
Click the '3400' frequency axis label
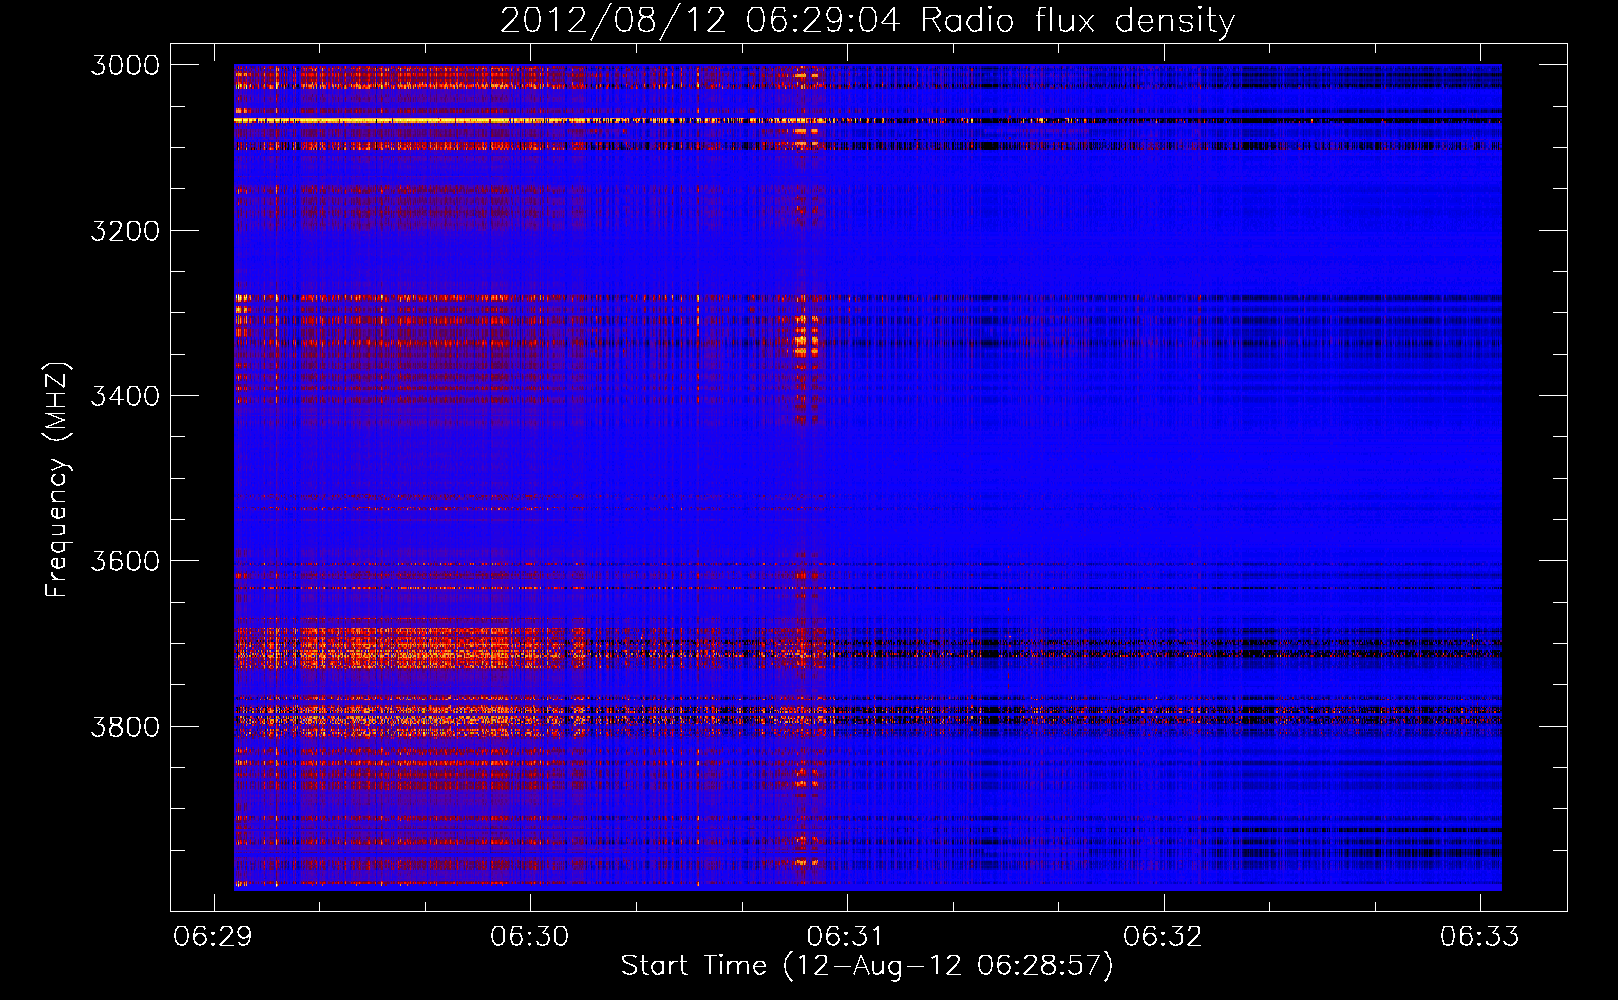(x=125, y=396)
